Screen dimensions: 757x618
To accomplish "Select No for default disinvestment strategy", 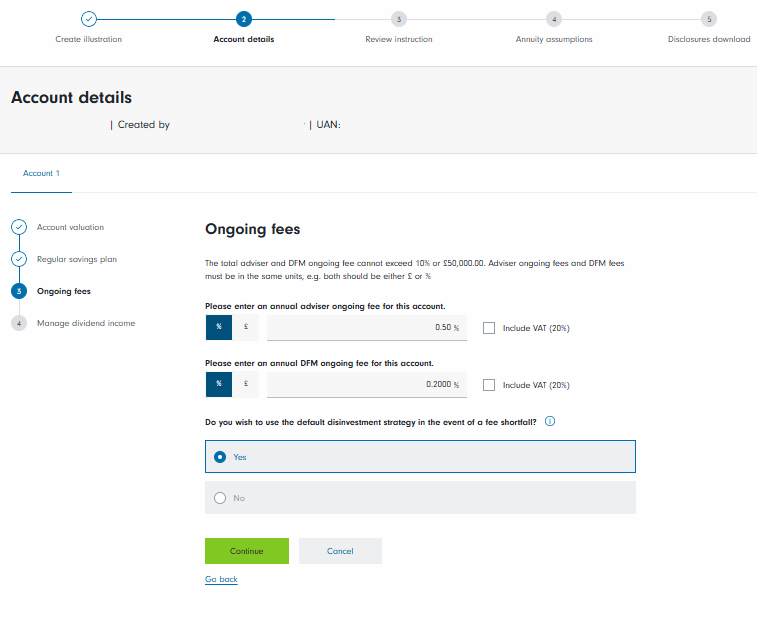I will pos(221,498).
